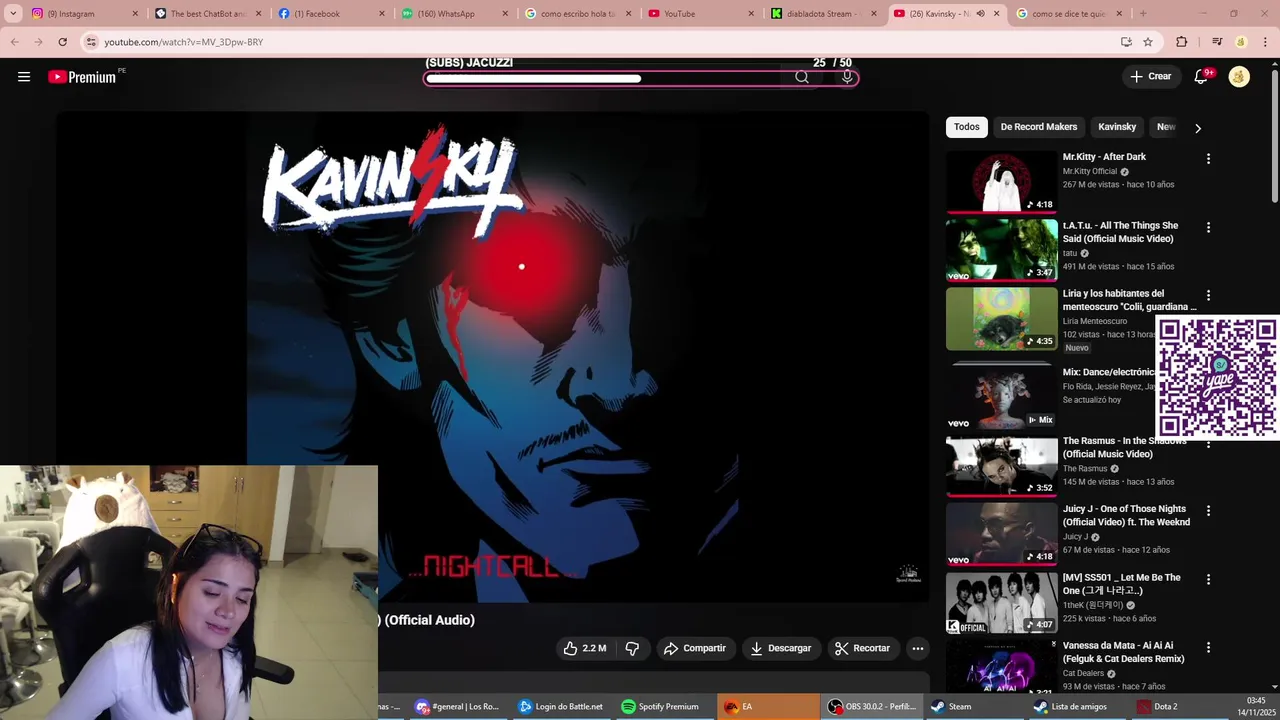1280x720 pixels.
Task: Open options for t.A.T.u. video
Action: point(1208,227)
